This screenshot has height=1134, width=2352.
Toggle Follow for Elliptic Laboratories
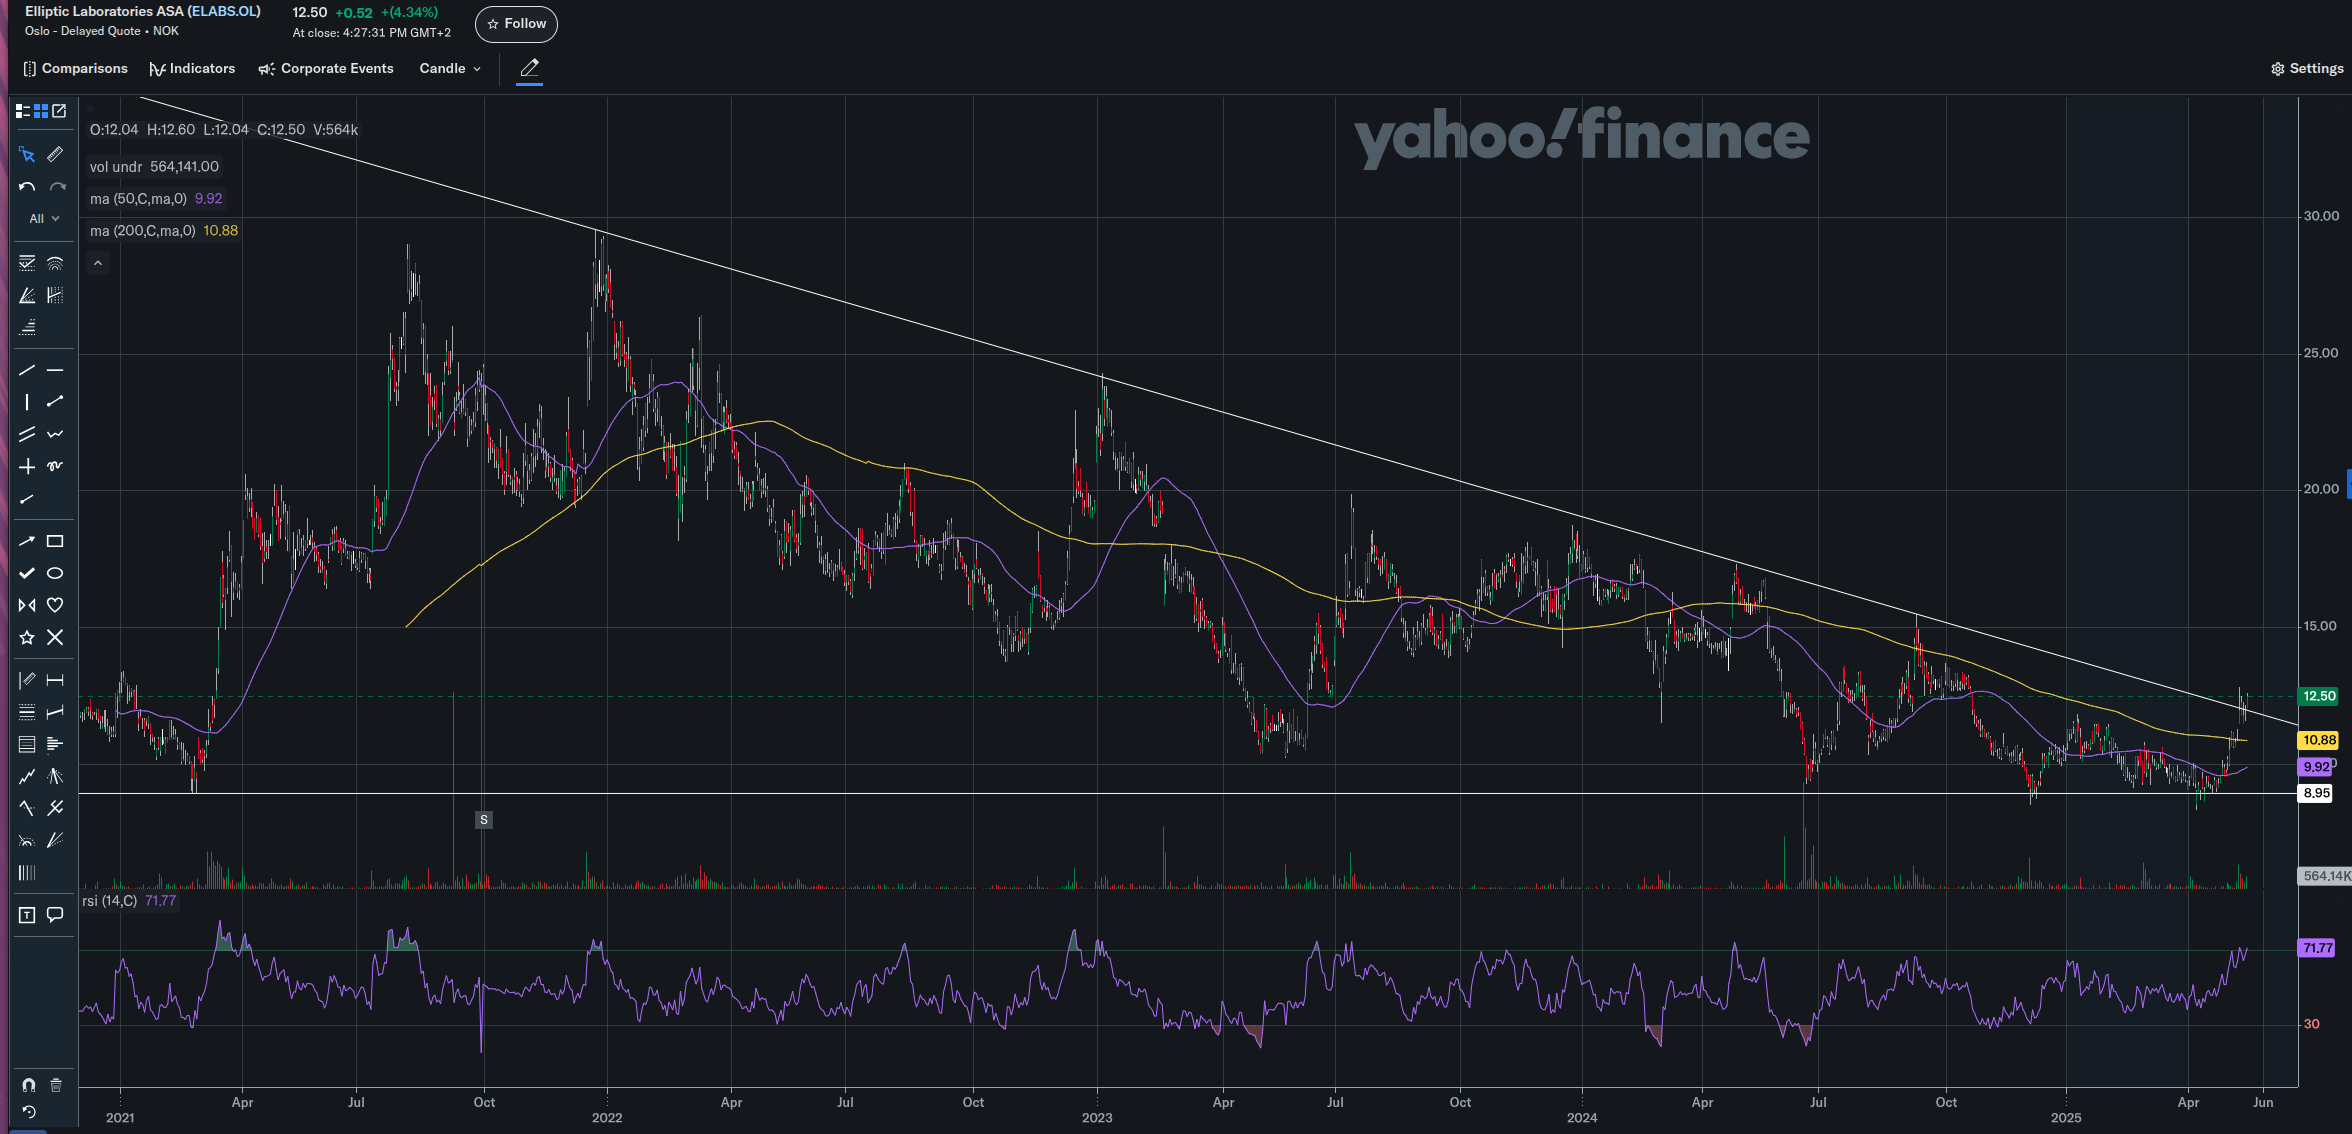(x=516, y=24)
